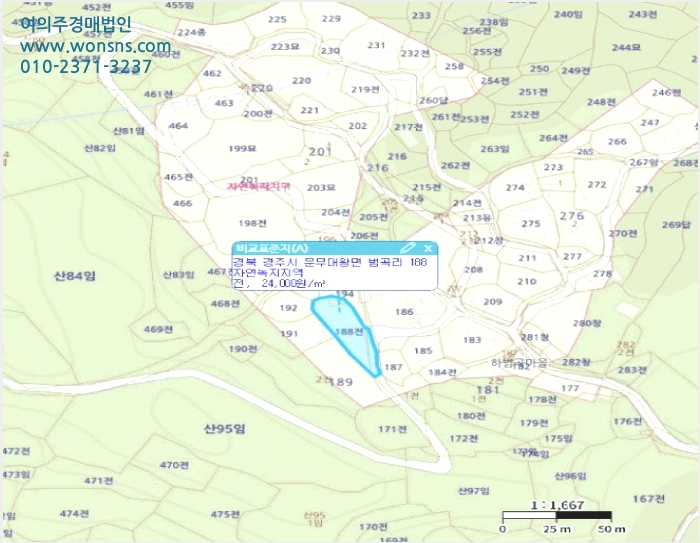Screen dimensions: 700x543
Task: Select parcel 177
Action: tap(570, 388)
